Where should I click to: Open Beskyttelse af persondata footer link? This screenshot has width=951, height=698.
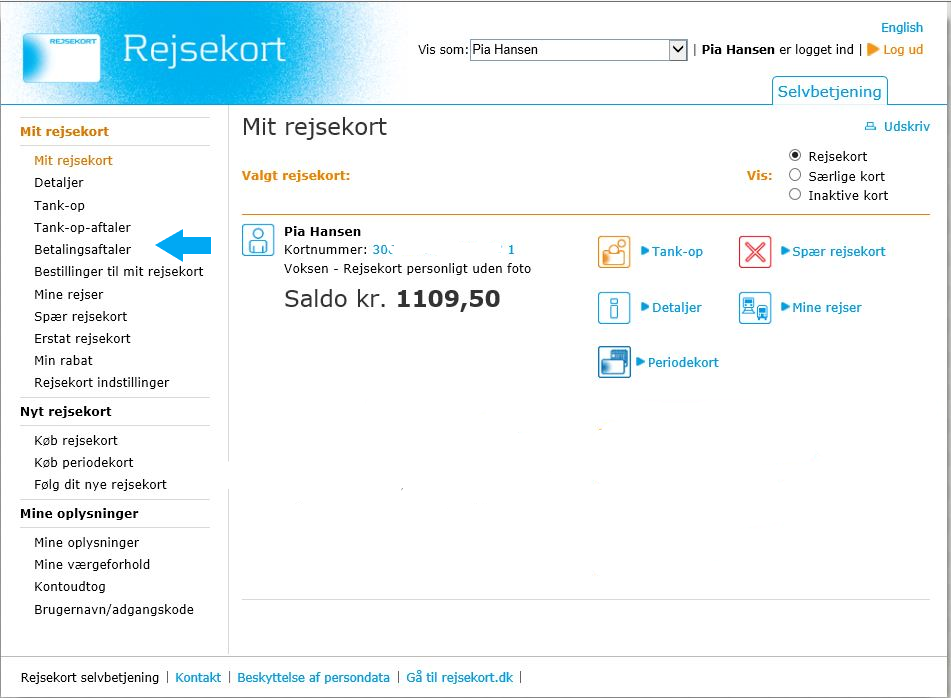click(313, 677)
